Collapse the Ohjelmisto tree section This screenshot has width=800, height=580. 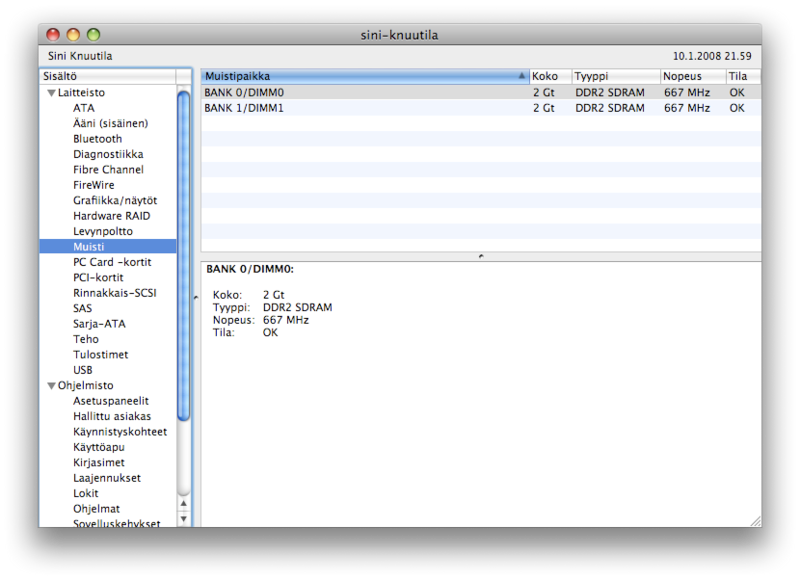[52, 386]
